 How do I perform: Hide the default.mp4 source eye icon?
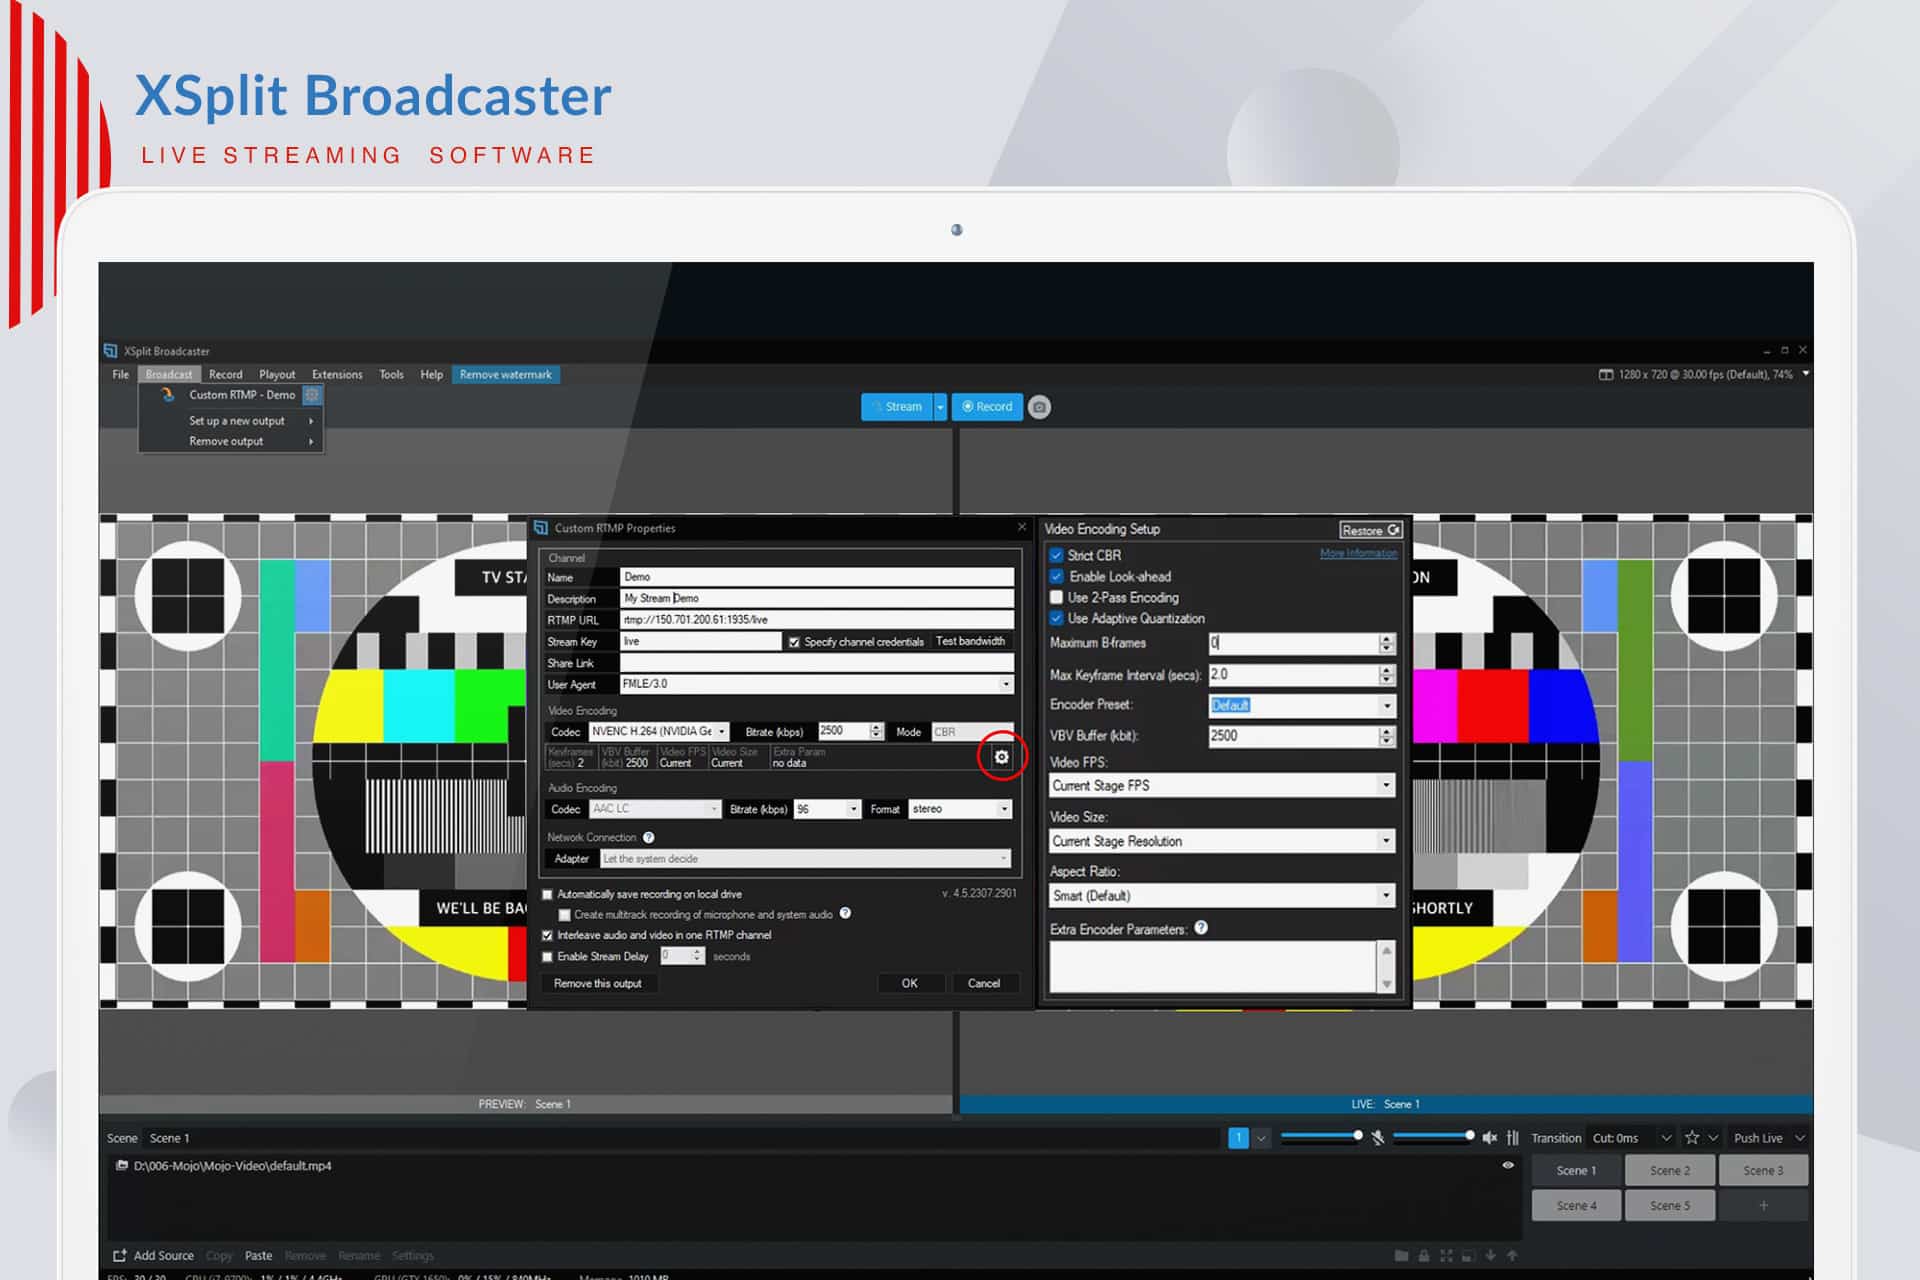(x=1508, y=1166)
